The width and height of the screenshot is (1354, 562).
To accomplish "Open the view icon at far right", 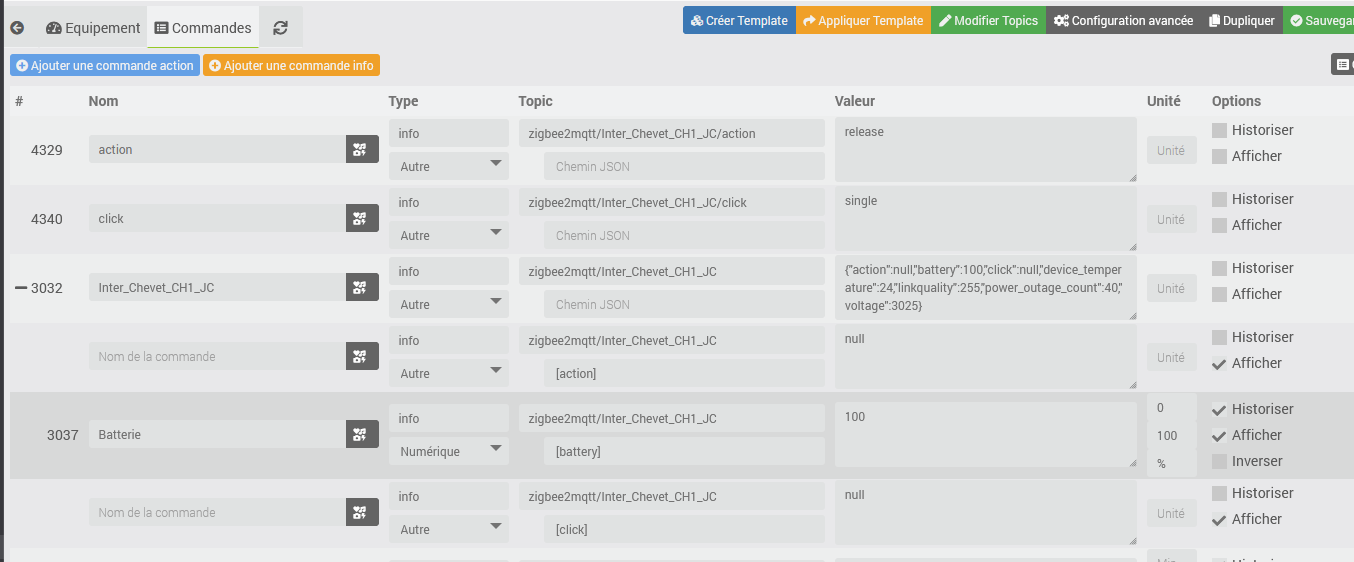I will pos(1342,65).
